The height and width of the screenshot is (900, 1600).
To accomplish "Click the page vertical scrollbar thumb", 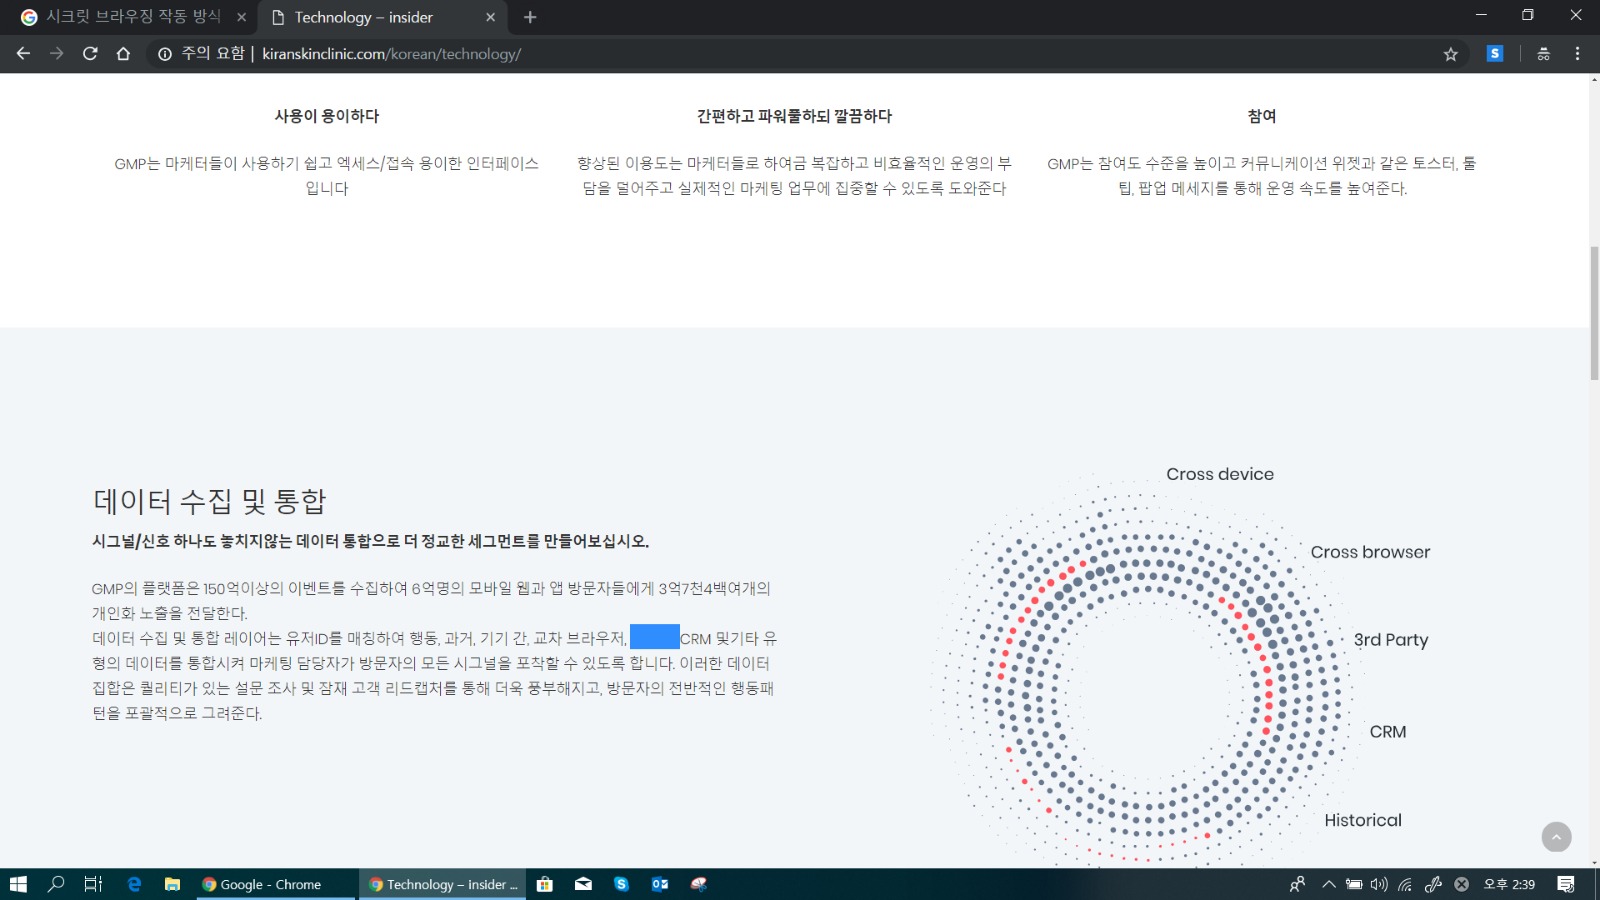I will pyautogui.click(x=1594, y=312).
